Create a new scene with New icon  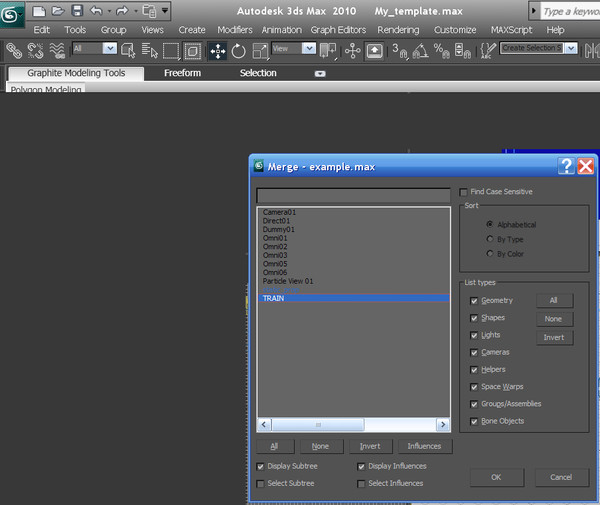(x=39, y=11)
